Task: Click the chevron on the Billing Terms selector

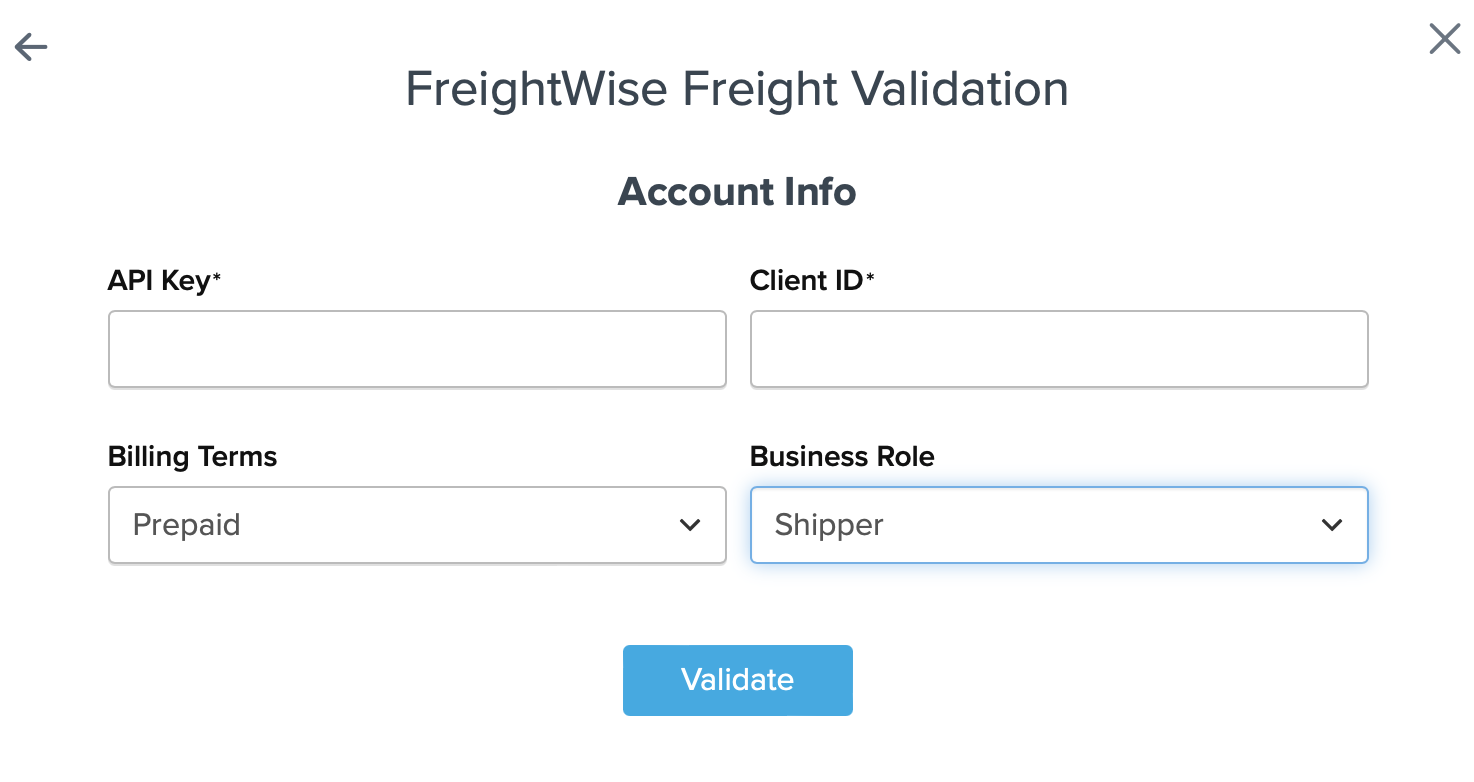Action: [x=690, y=524]
